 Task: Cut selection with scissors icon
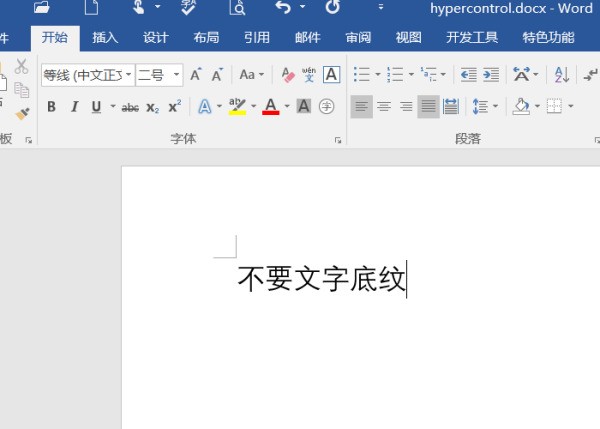[x=21, y=66]
